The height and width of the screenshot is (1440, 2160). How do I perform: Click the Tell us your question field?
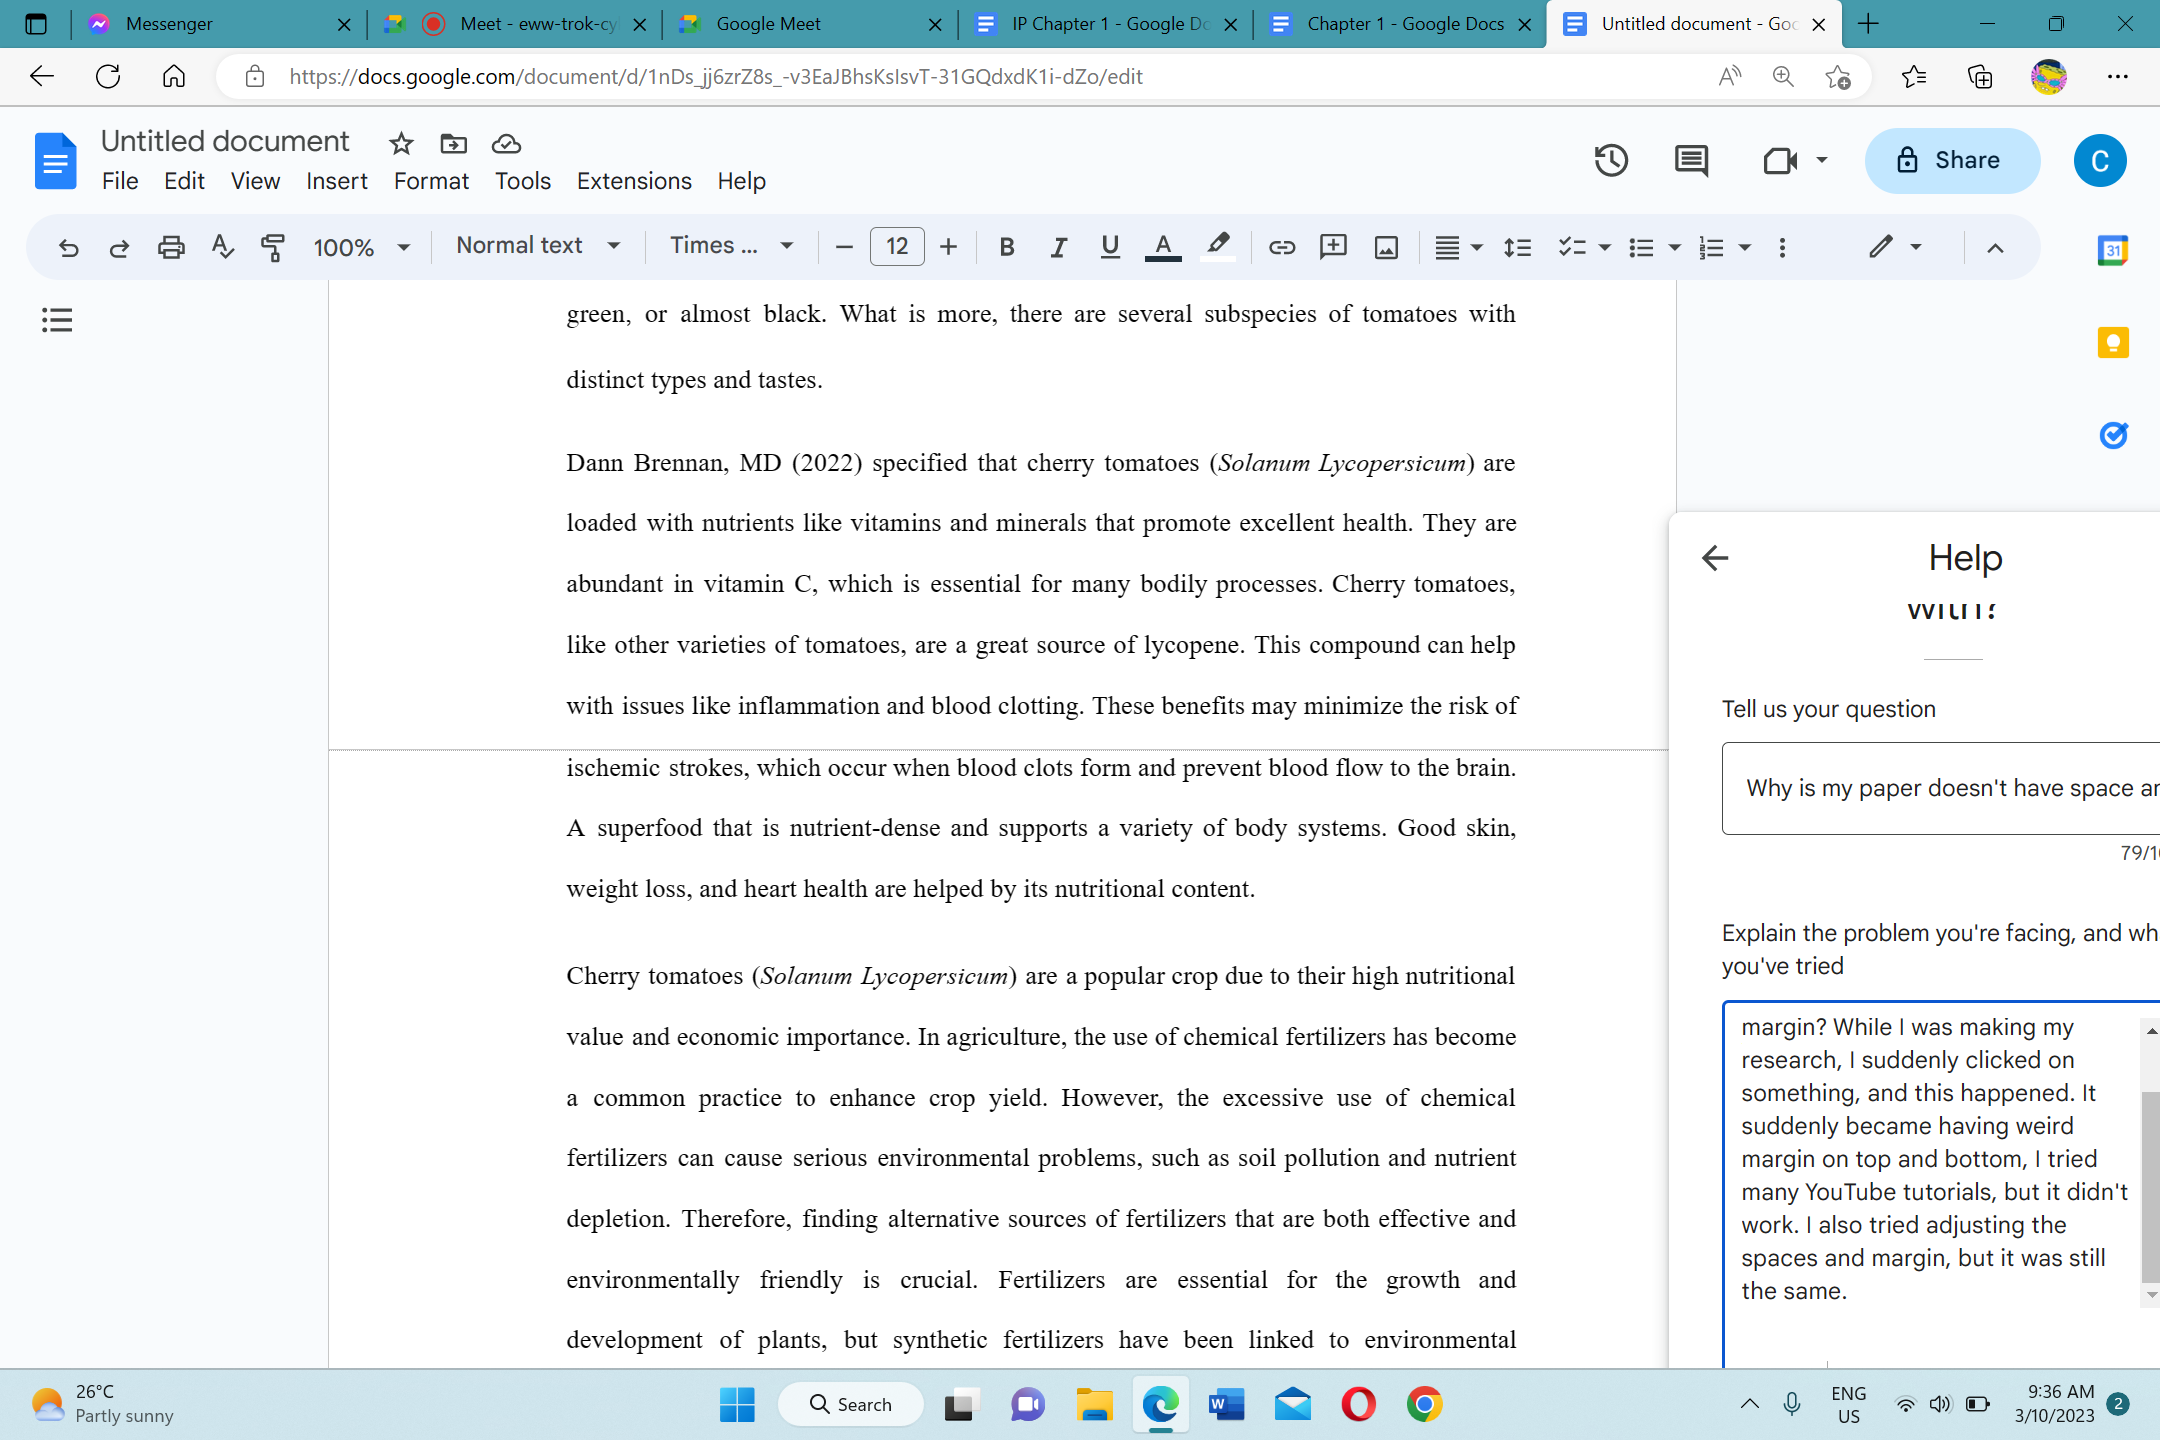1940,788
